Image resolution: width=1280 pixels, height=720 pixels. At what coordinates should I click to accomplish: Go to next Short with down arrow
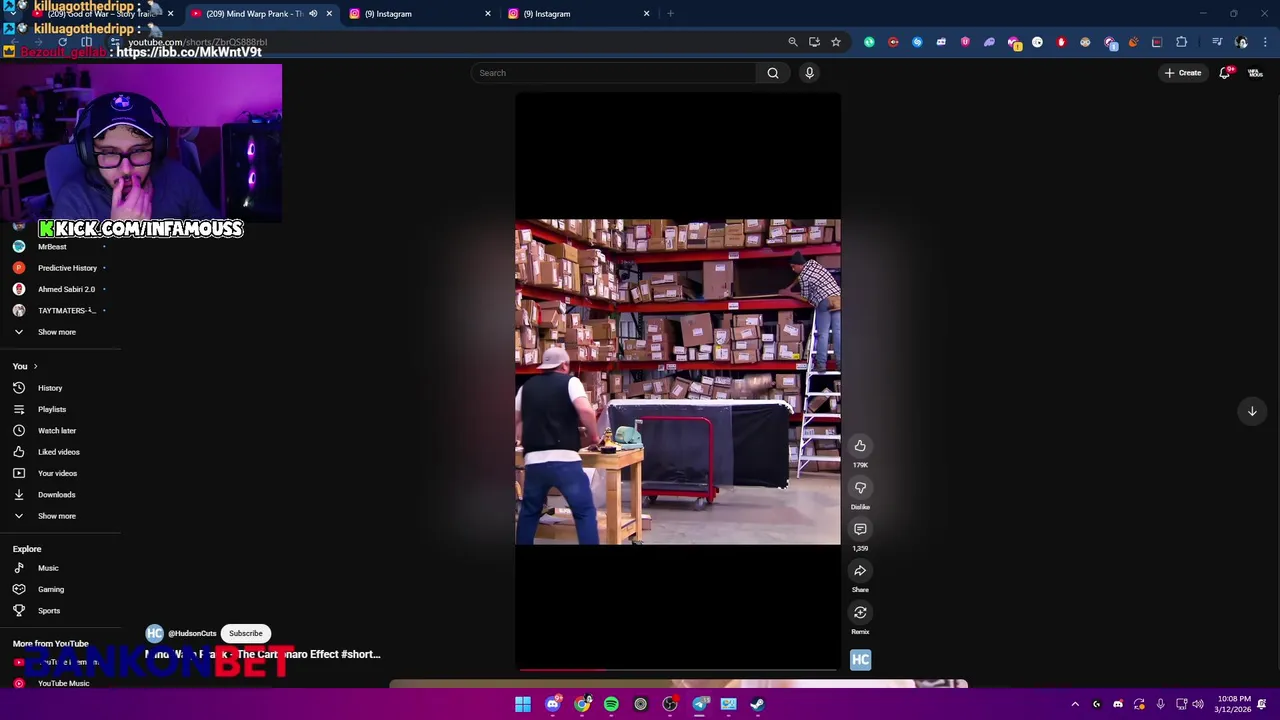click(1252, 411)
